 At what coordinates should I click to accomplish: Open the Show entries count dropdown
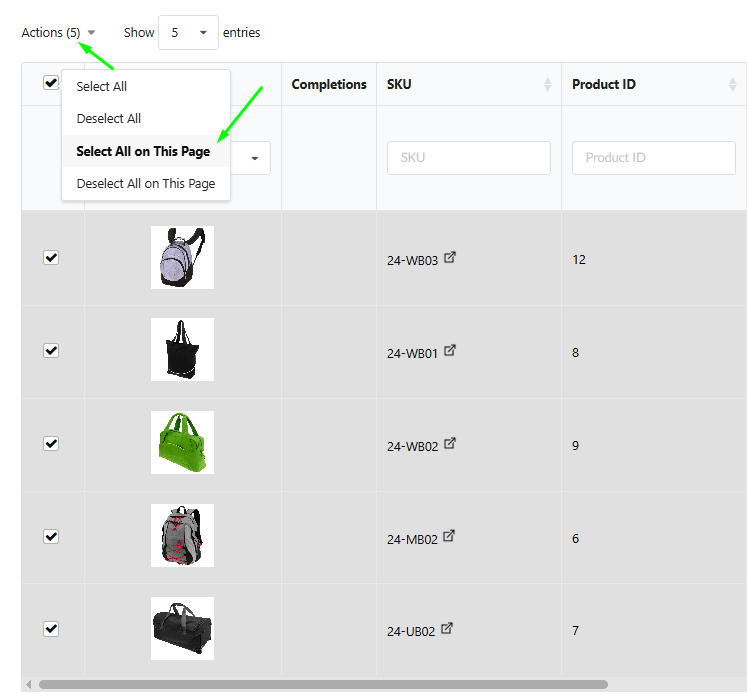point(188,32)
